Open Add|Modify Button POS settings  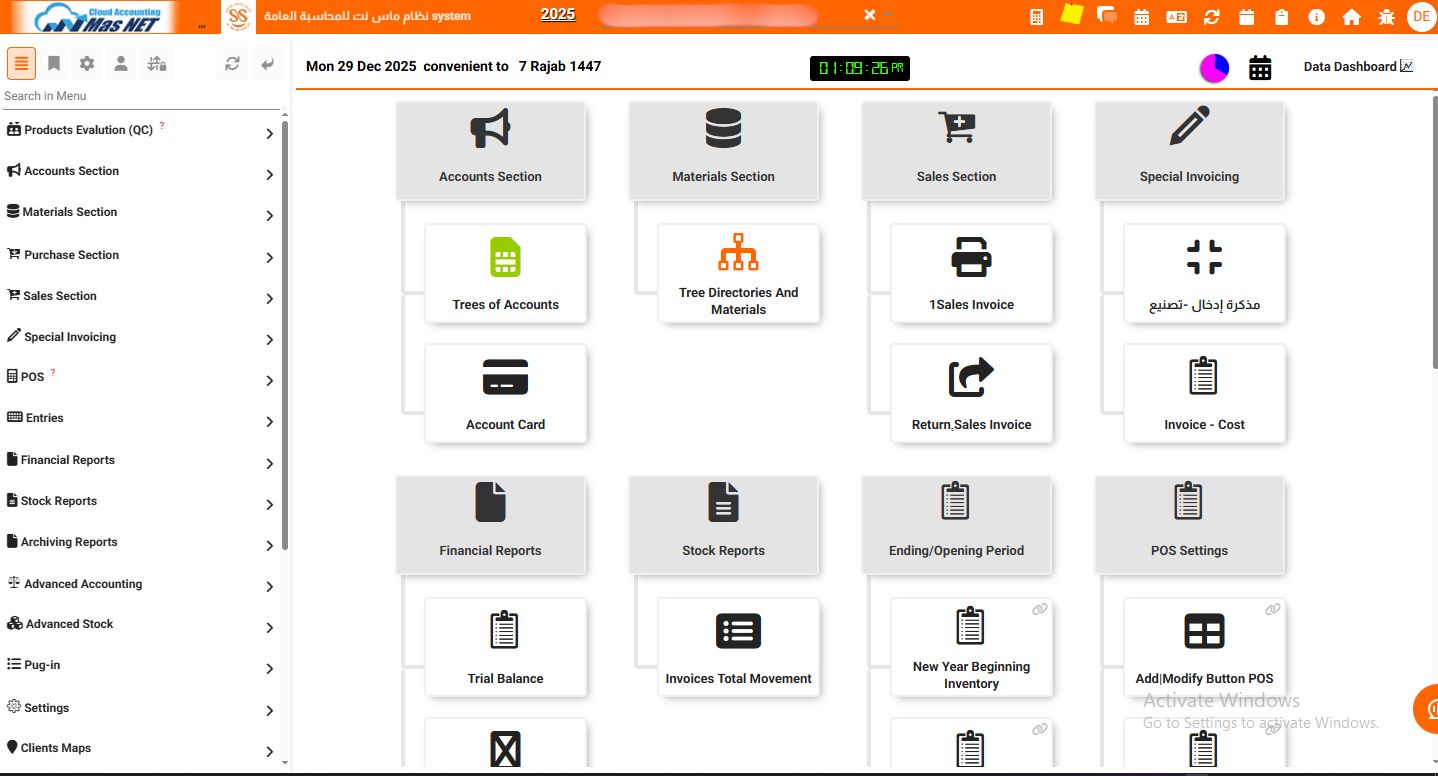coord(1204,647)
